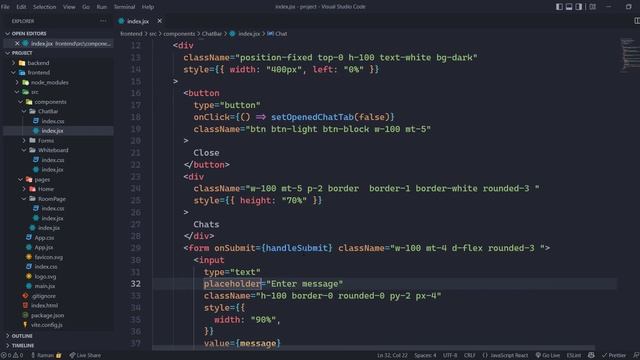Viewport: 640px width, 360px height.
Task: Open the Customize Layout icon
Action: (593, 7)
